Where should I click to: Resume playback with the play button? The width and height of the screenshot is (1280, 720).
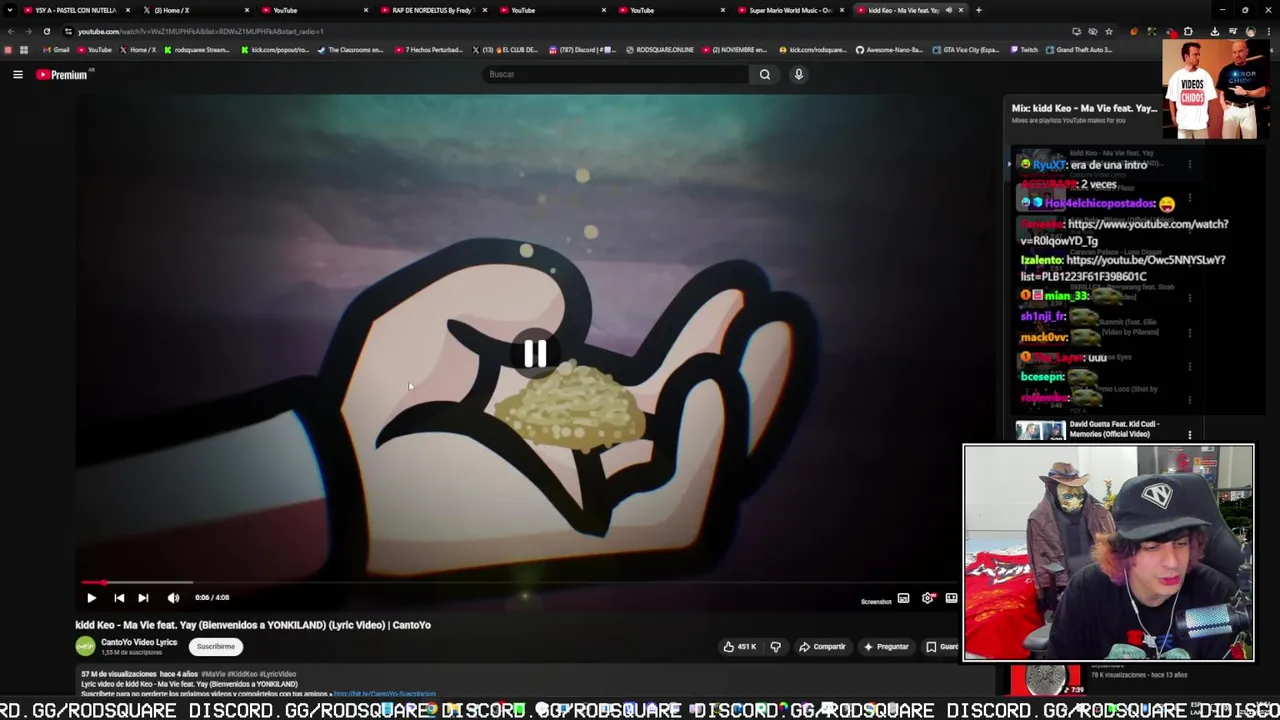(x=91, y=598)
